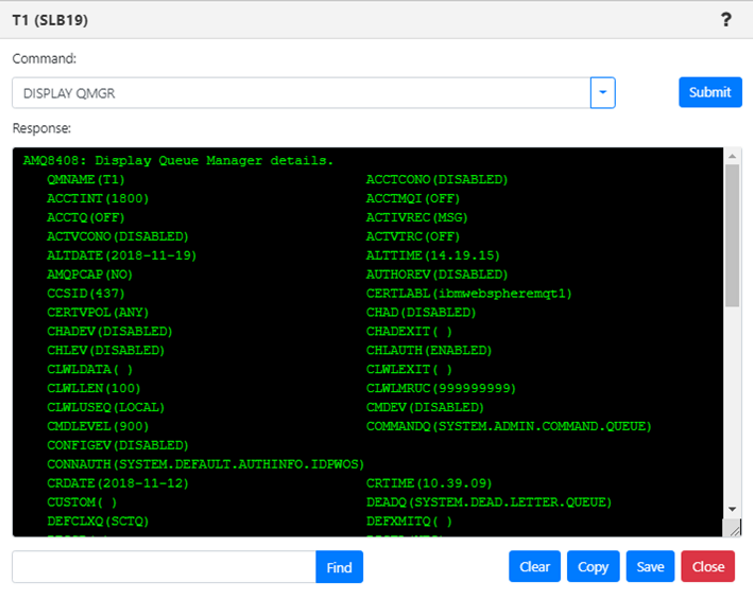Click the response scrollbar up arrow
The height and width of the screenshot is (597, 753).
[732, 156]
